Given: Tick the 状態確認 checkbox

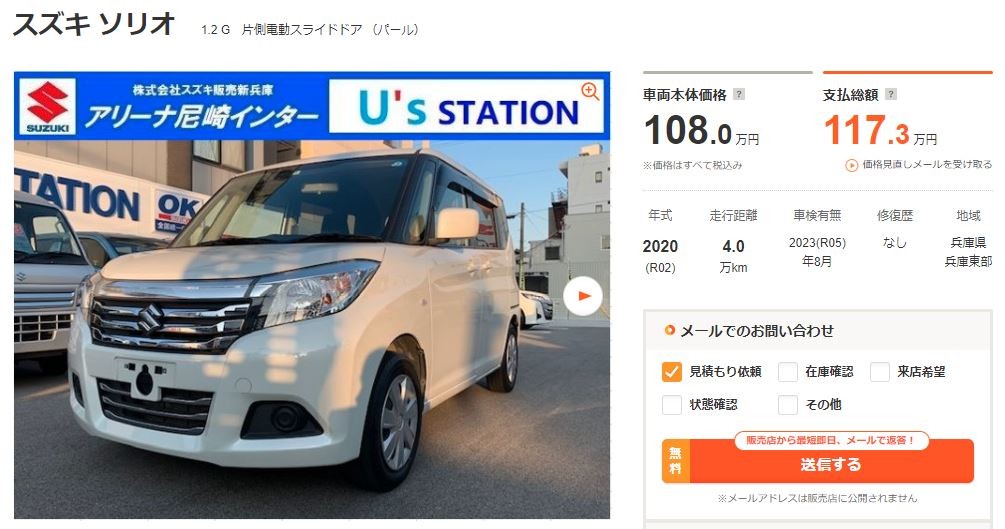Looking at the screenshot, I should pyautogui.click(x=671, y=405).
